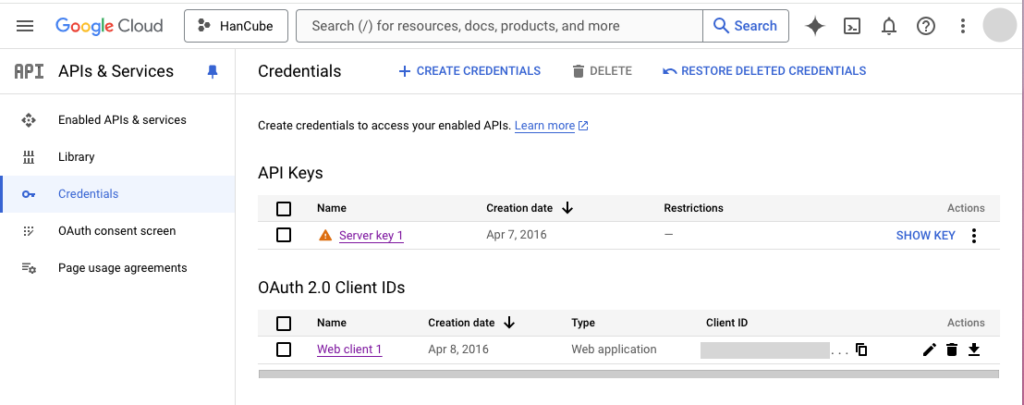Unpin APIs & Services with pin icon
1024x405 pixels.
coord(212,72)
